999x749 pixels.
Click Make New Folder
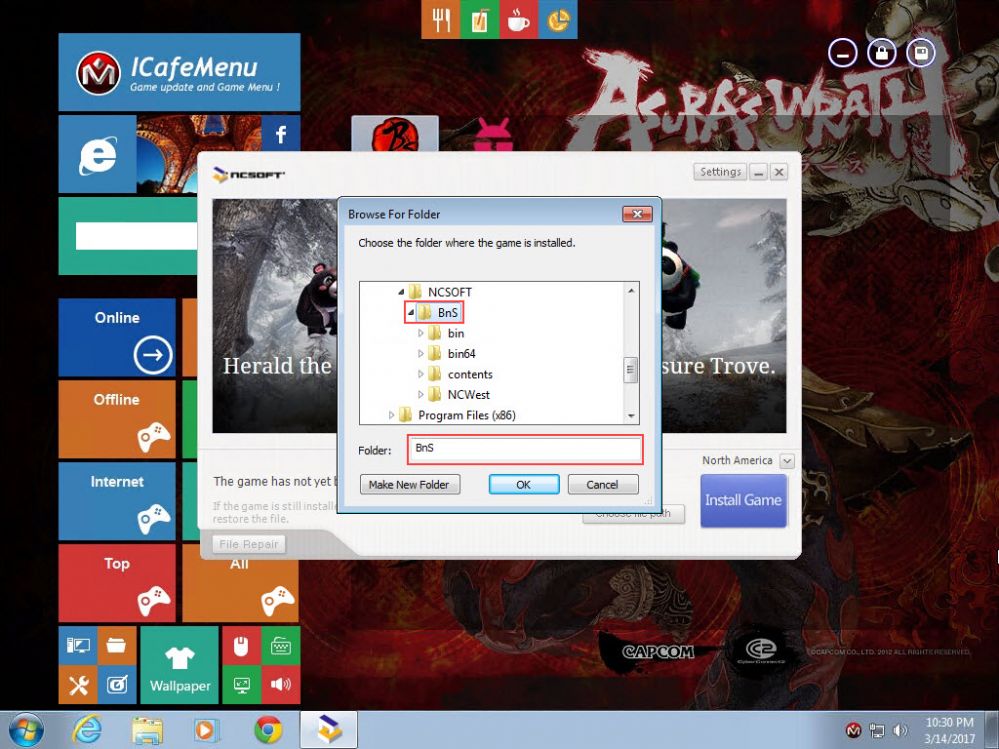[x=410, y=485]
